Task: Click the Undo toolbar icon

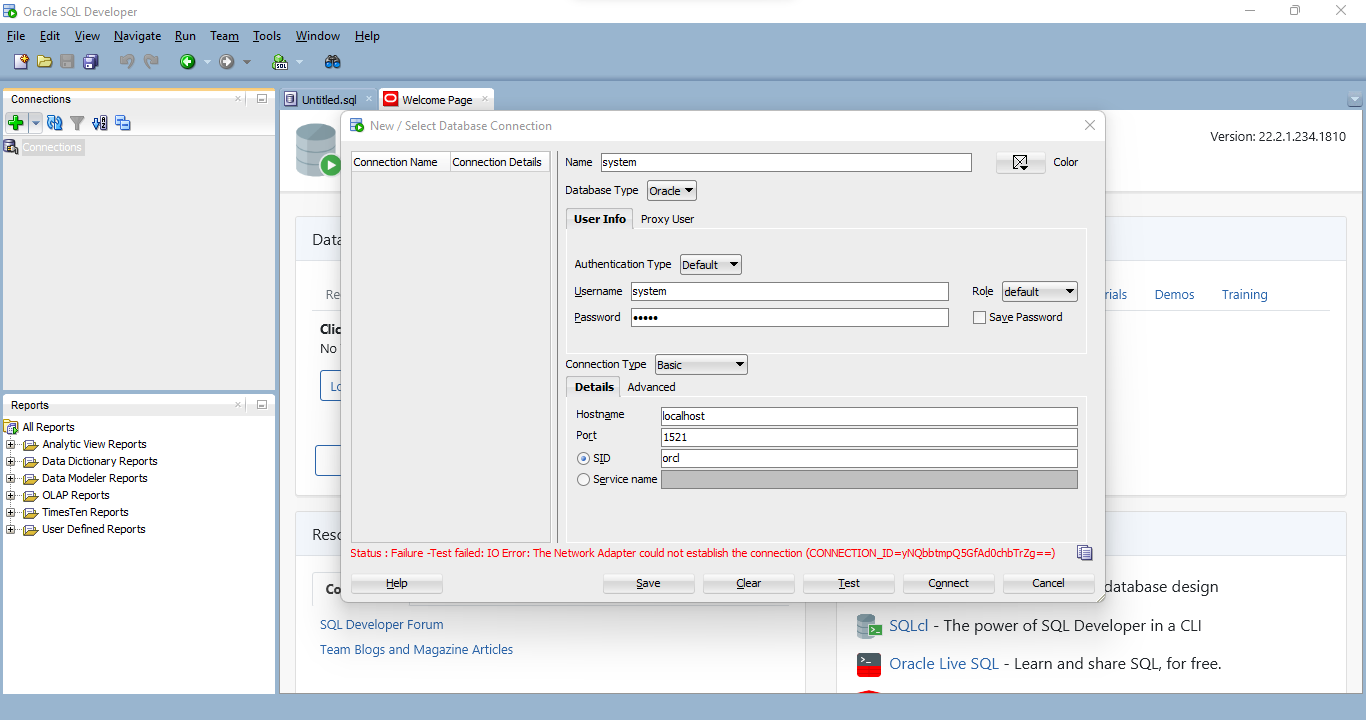Action: click(127, 62)
